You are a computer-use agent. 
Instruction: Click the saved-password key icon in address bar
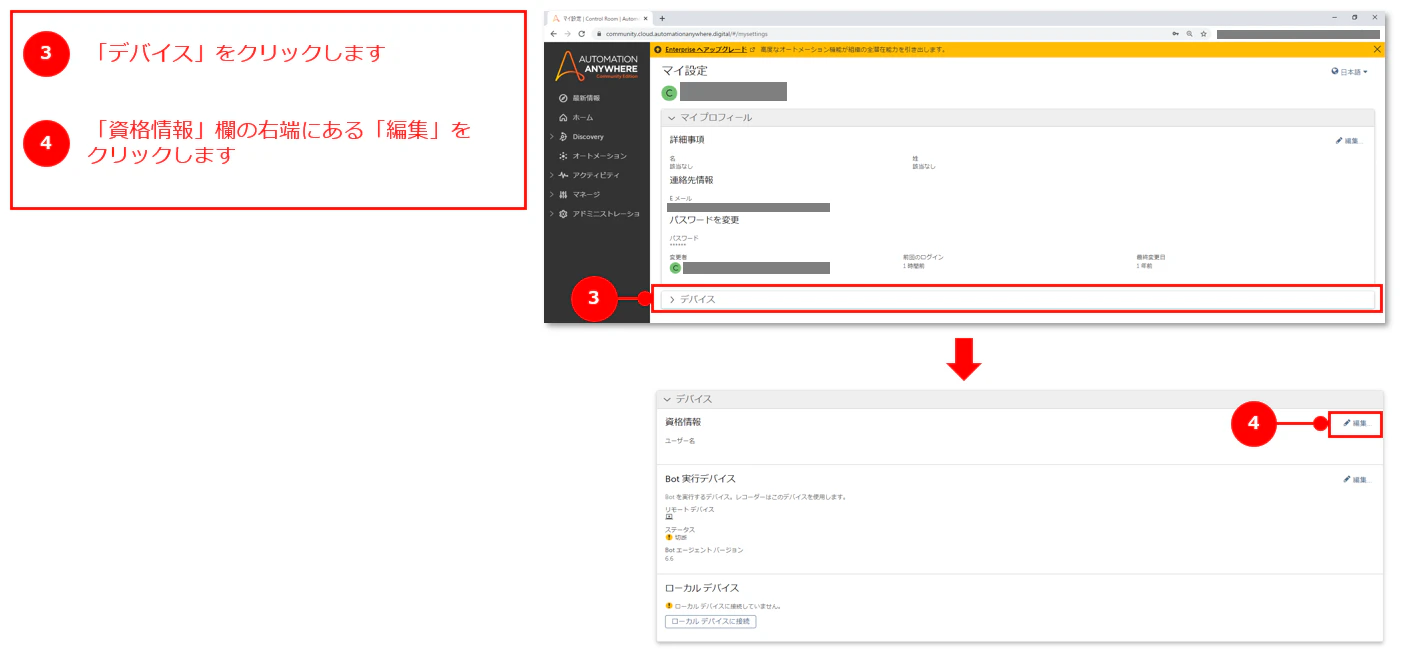(x=1175, y=34)
